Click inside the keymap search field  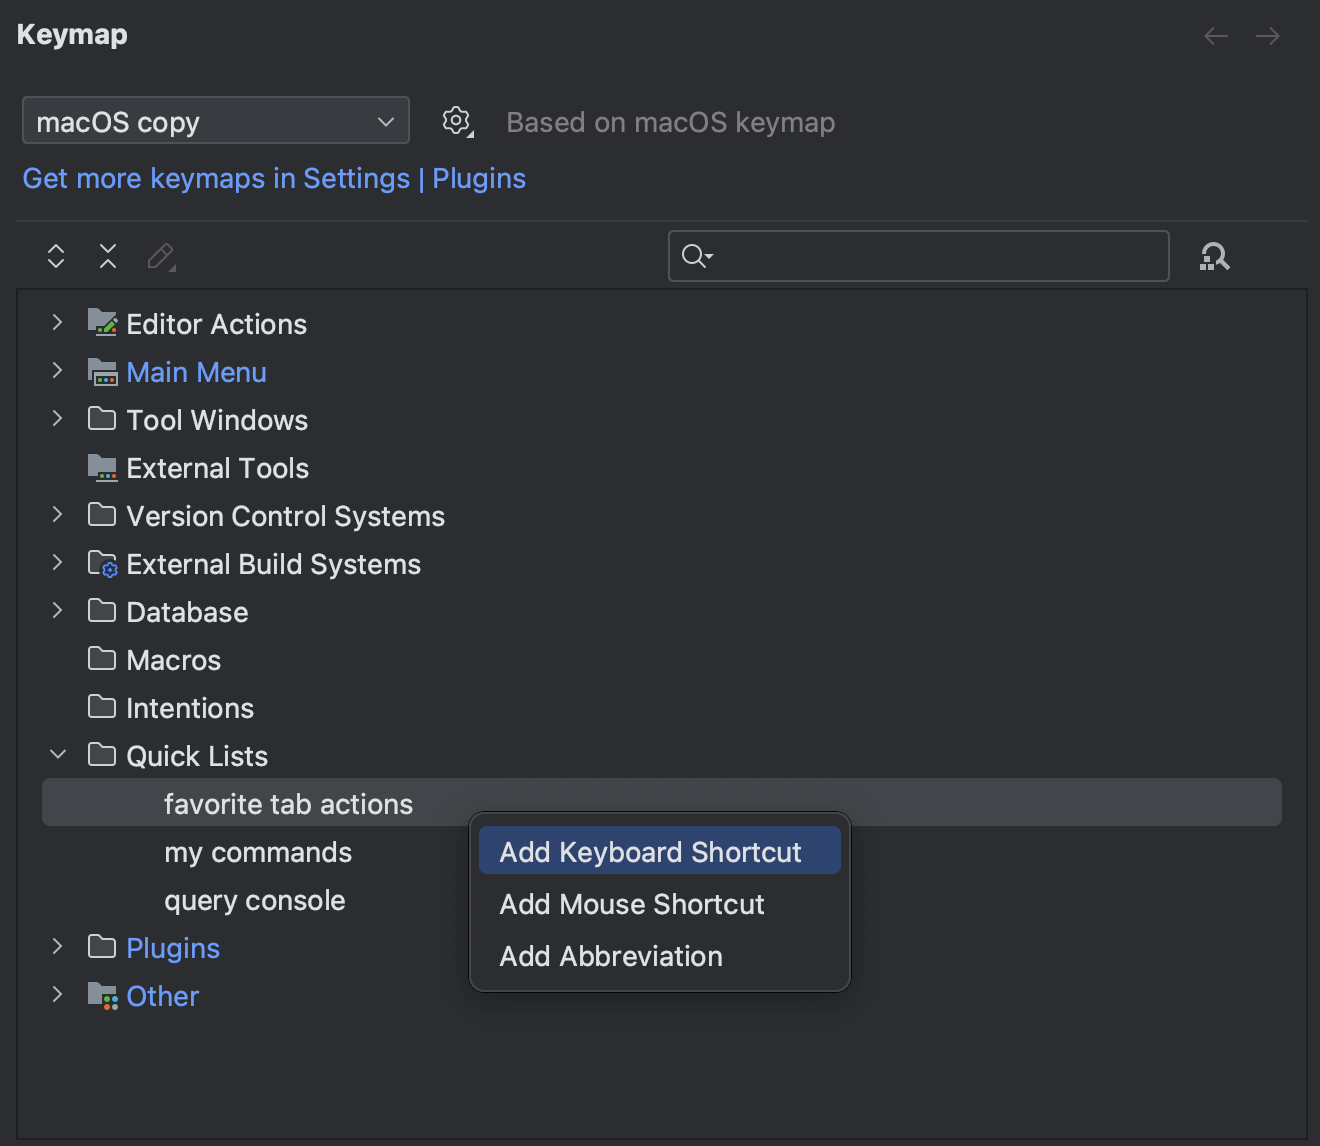918,256
